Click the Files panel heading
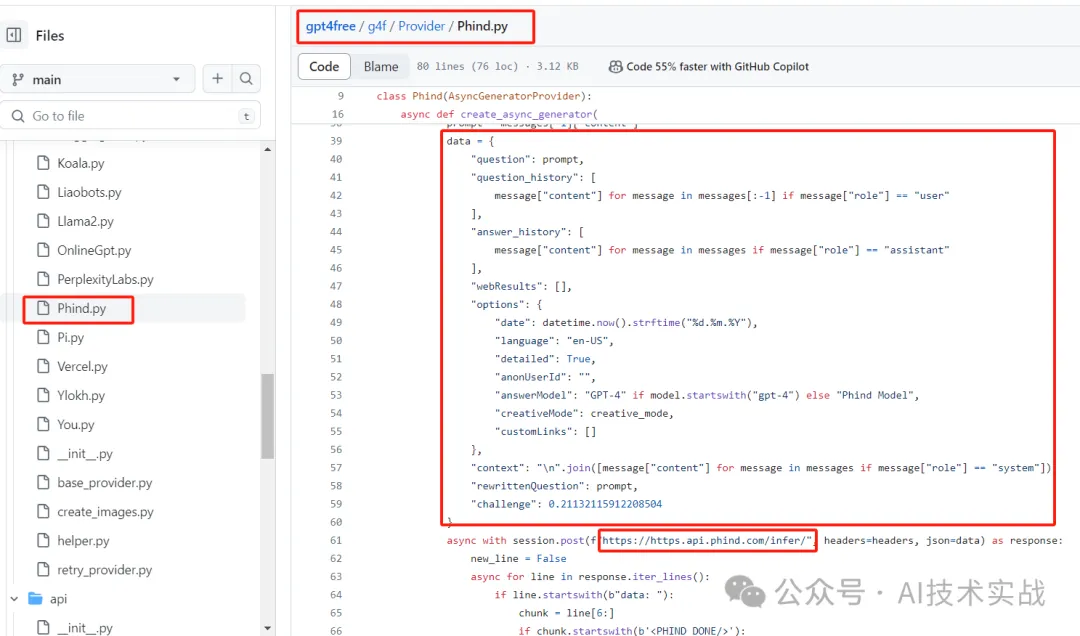This screenshot has height=636, width=1080. tap(50, 36)
